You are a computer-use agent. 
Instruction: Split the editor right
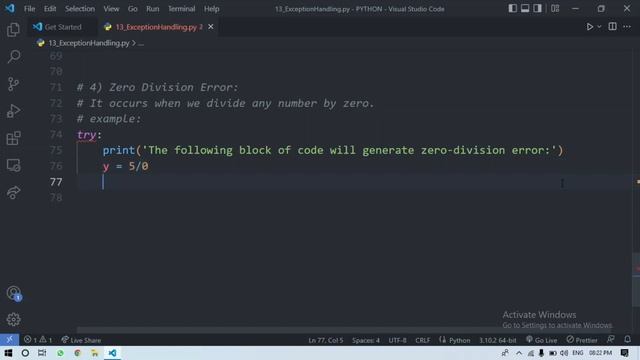pyautogui.click(x=612, y=27)
